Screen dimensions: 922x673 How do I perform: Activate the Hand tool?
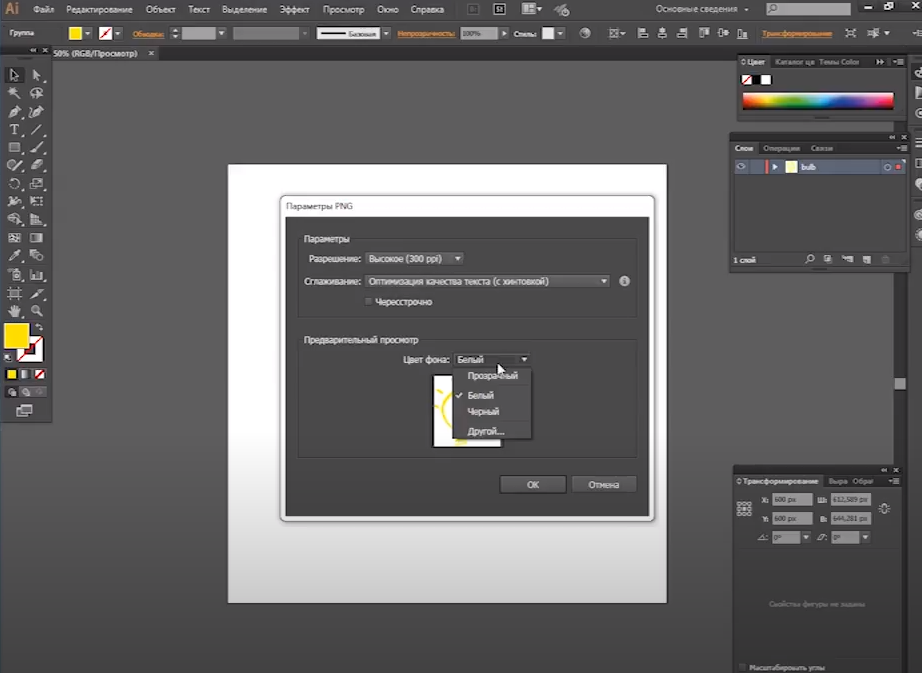coord(14,311)
